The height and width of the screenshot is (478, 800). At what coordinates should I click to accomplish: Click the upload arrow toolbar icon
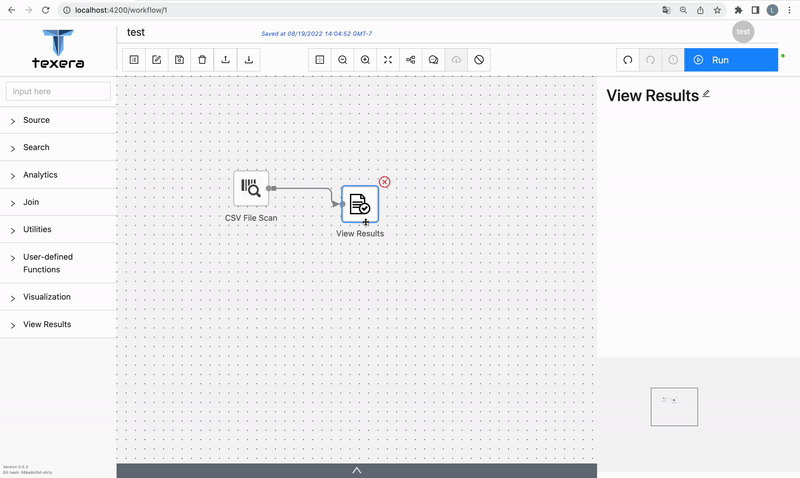tap(225, 60)
